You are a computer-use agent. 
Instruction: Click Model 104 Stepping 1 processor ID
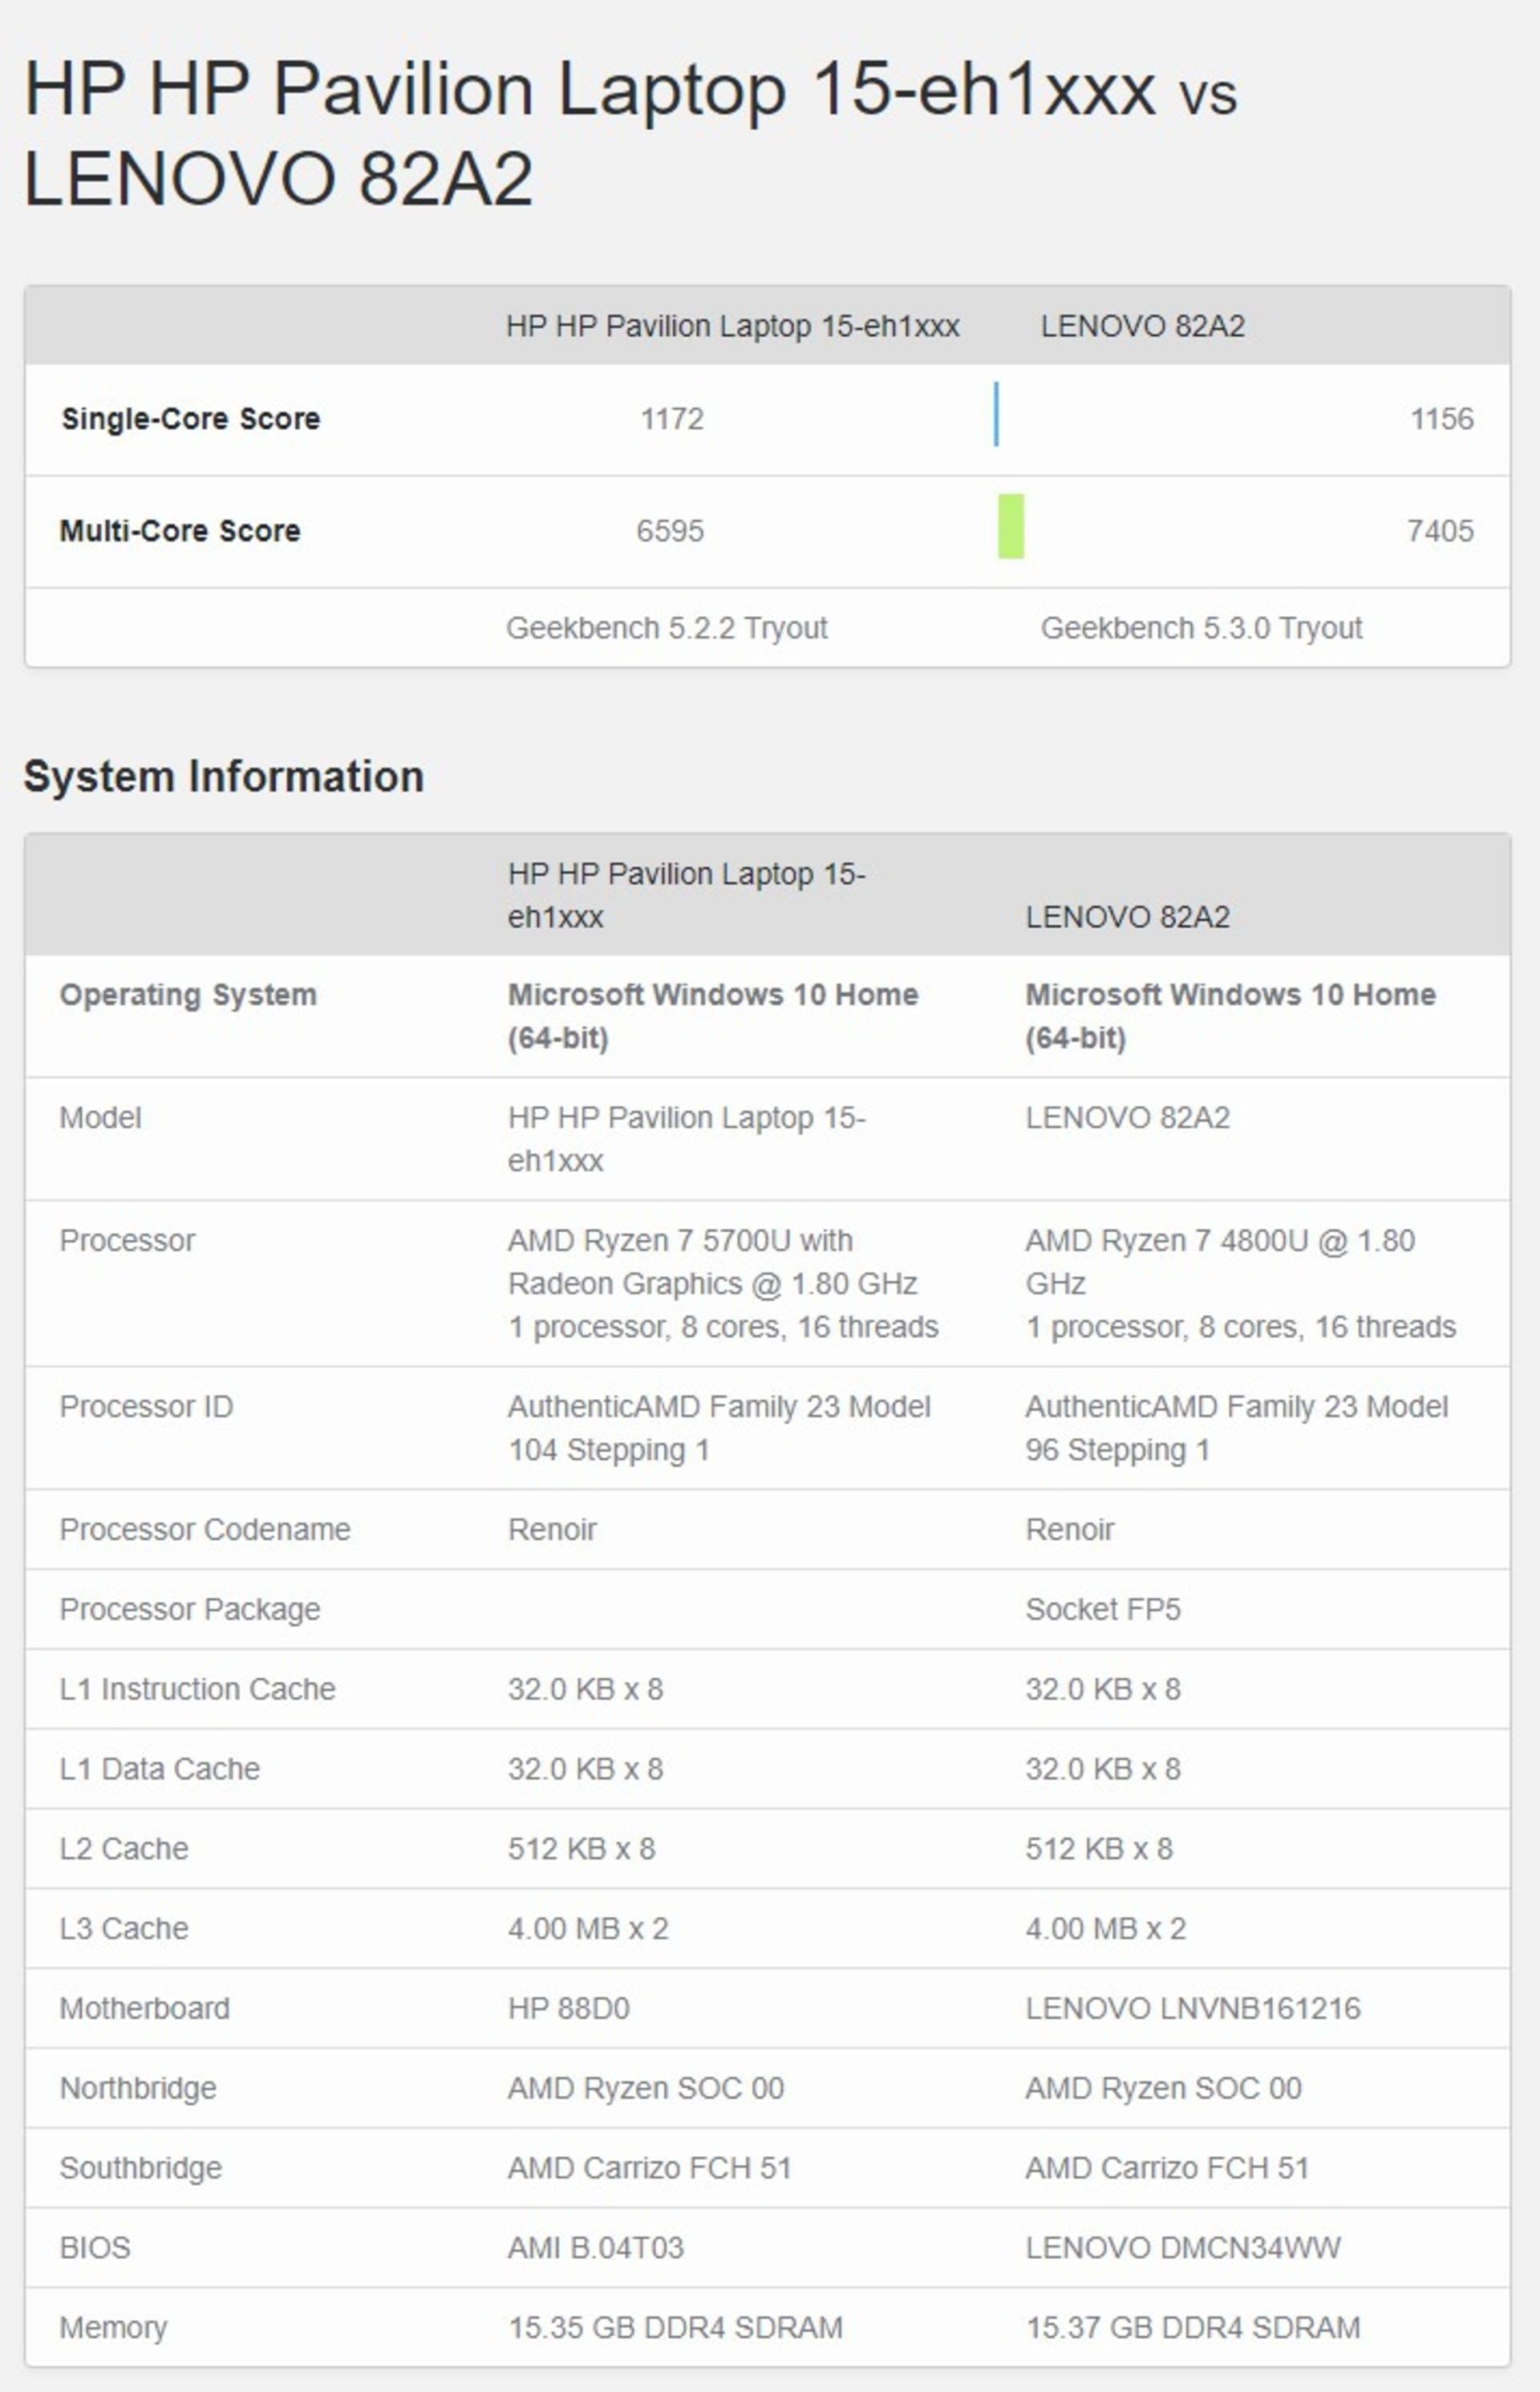click(x=719, y=1428)
